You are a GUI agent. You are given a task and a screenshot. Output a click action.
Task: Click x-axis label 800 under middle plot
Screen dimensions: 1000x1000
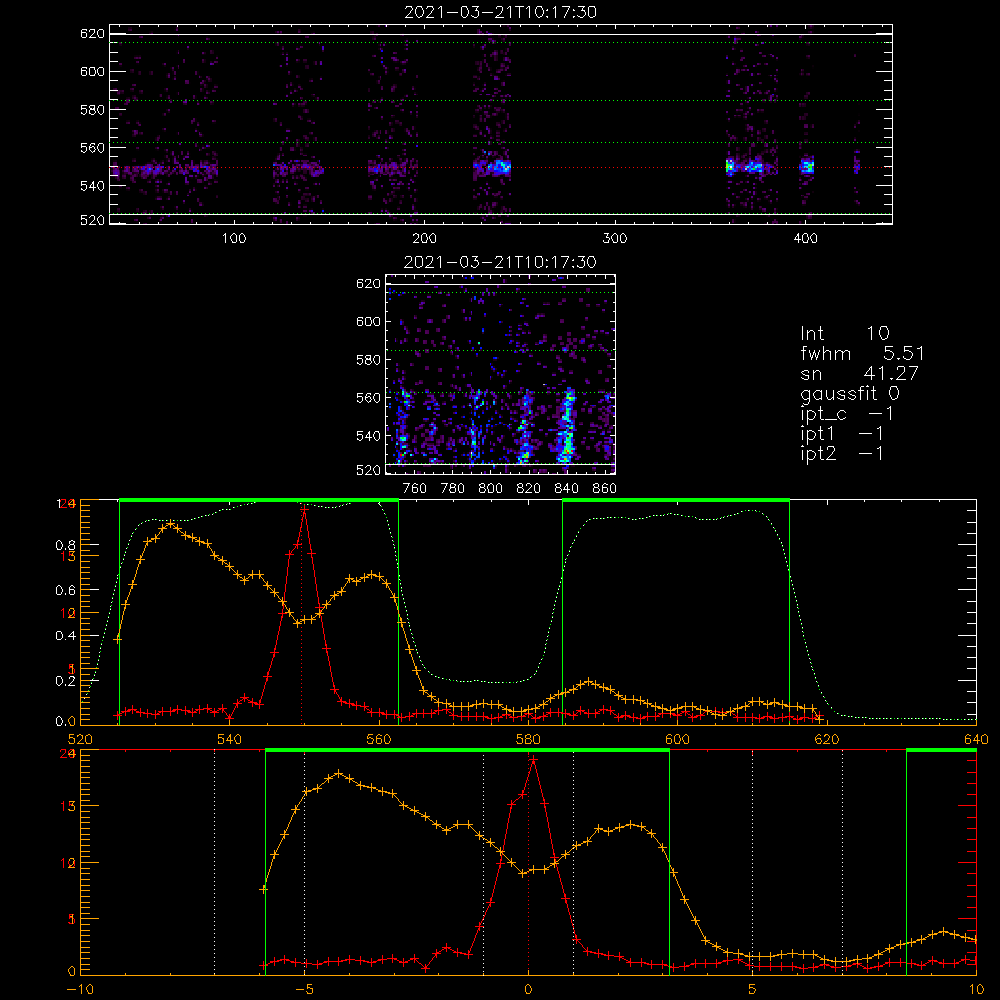pos(490,489)
